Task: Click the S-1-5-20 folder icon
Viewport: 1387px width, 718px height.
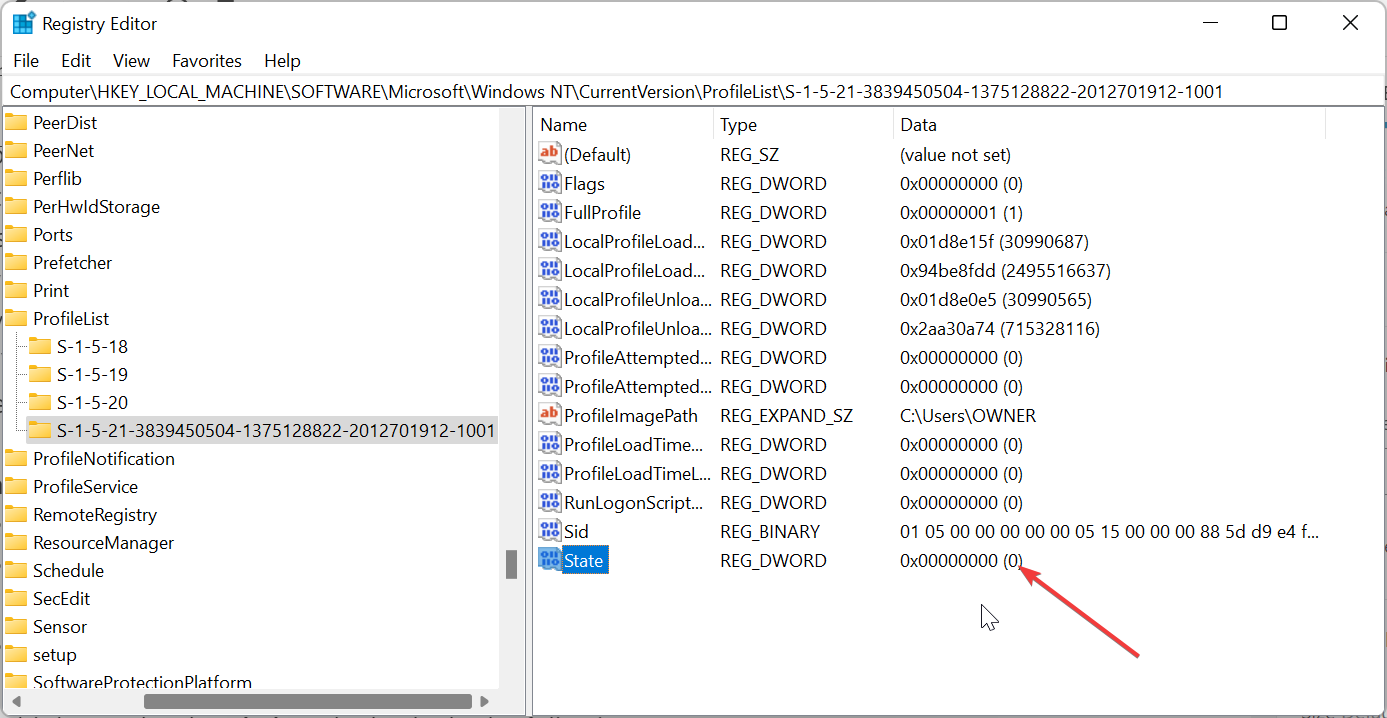Action: pos(40,403)
